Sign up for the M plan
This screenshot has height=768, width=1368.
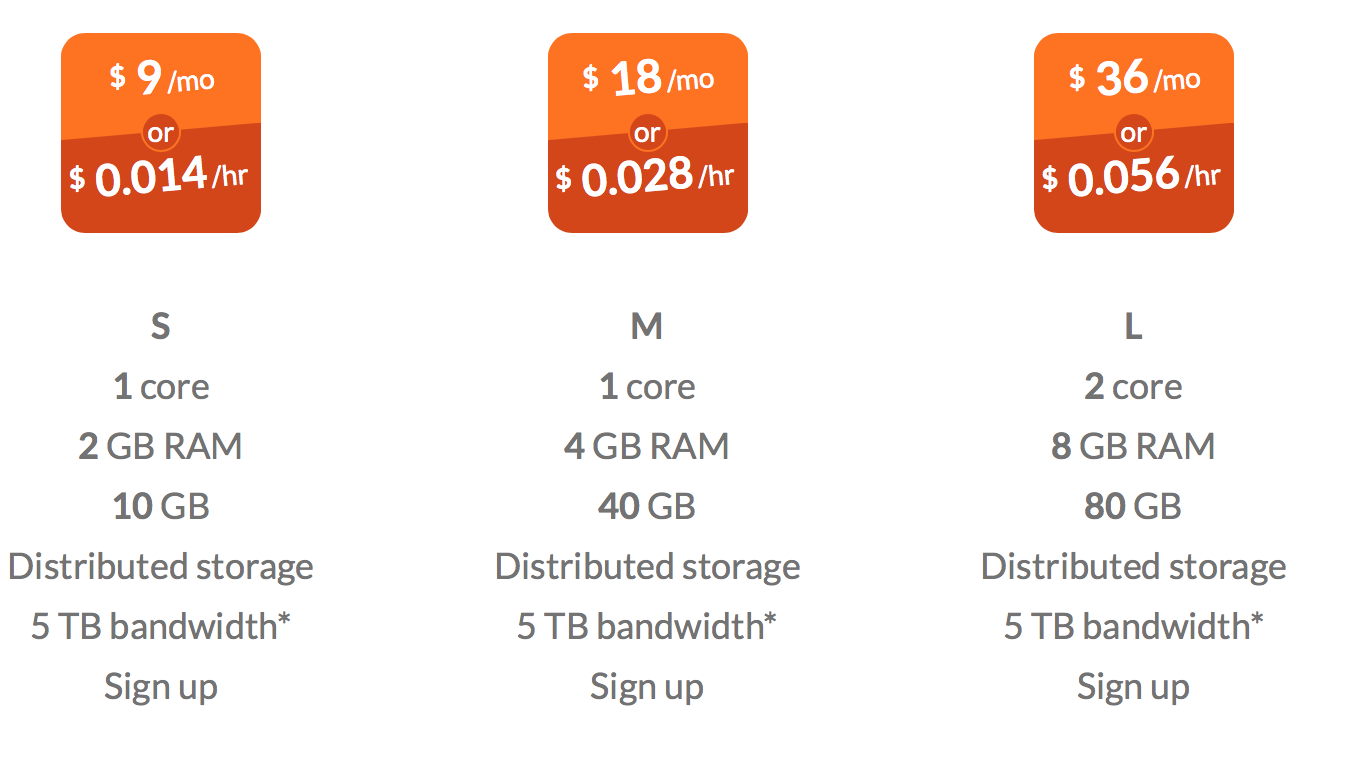(647, 686)
